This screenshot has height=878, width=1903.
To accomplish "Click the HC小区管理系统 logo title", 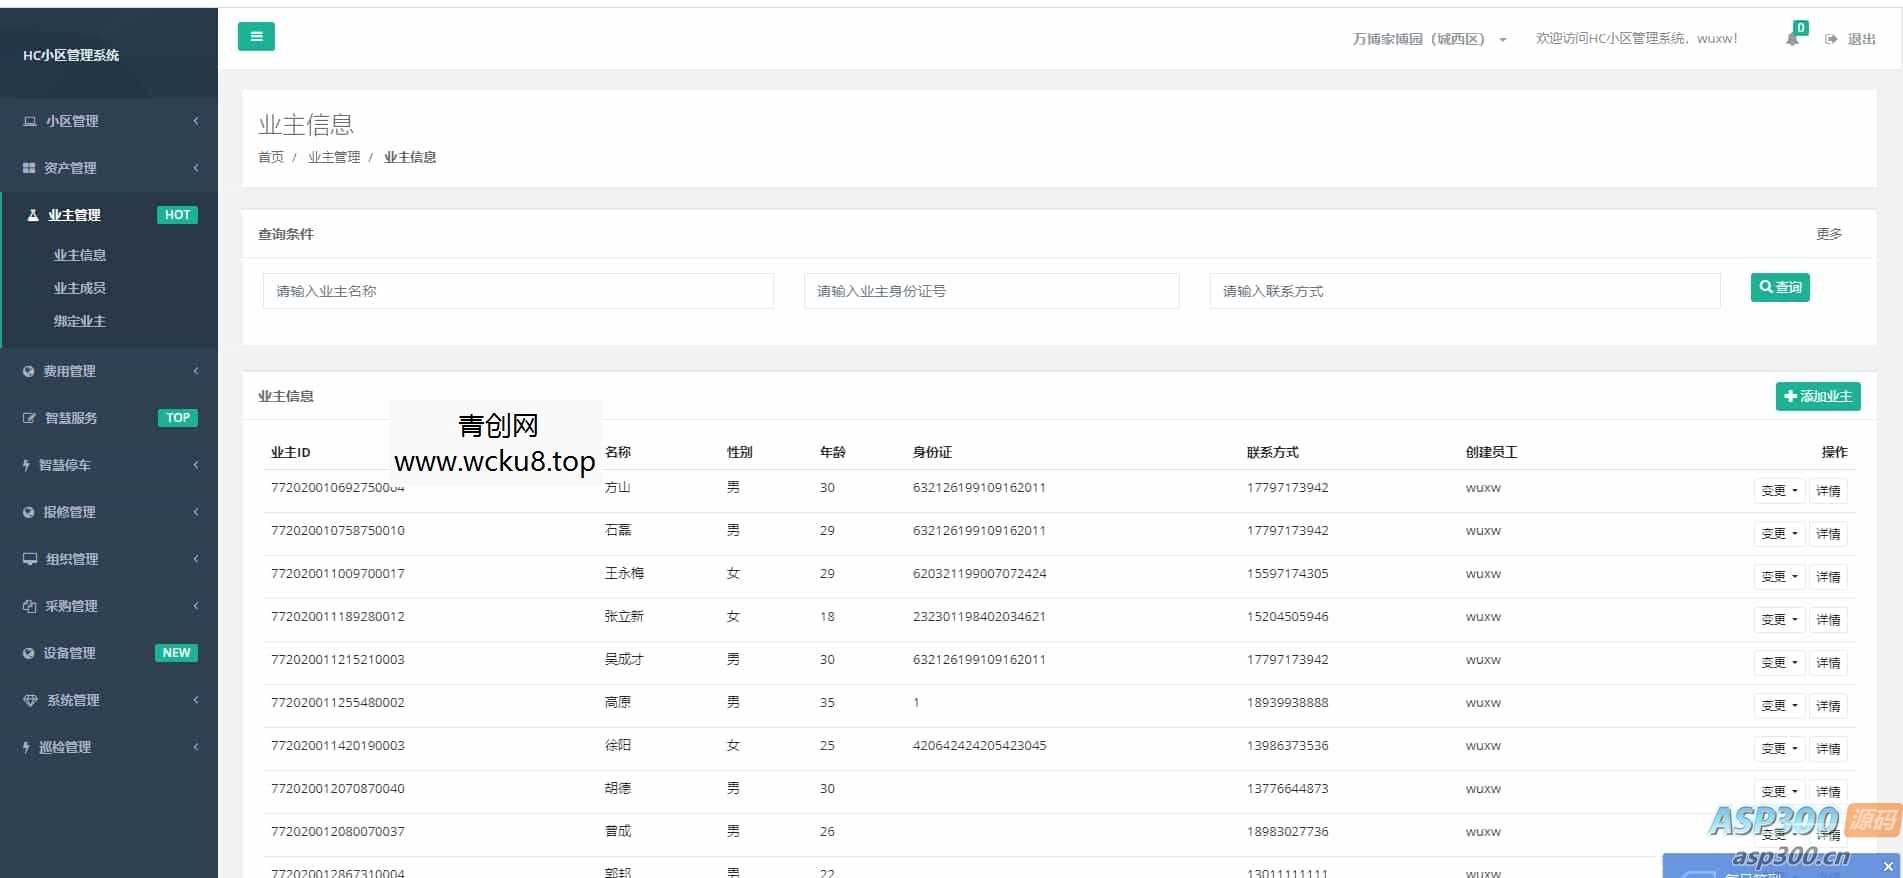I will point(71,55).
